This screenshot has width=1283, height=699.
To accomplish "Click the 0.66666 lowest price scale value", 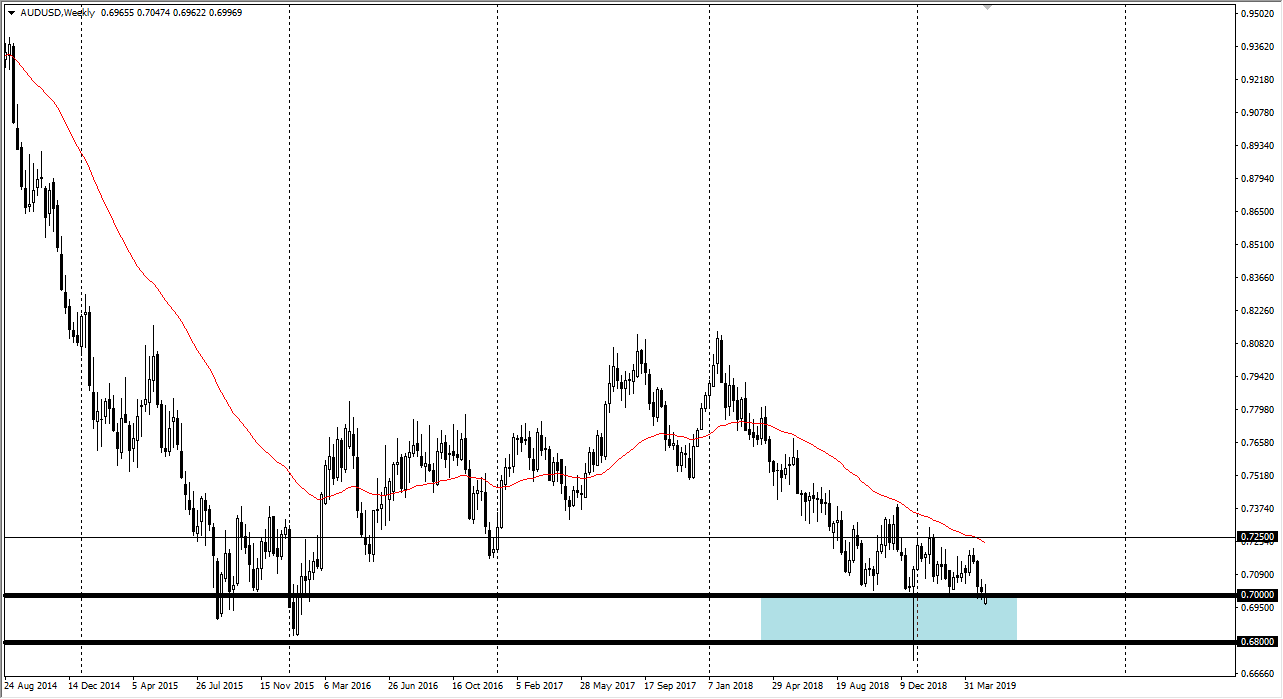I will click(x=1256, y=672).
